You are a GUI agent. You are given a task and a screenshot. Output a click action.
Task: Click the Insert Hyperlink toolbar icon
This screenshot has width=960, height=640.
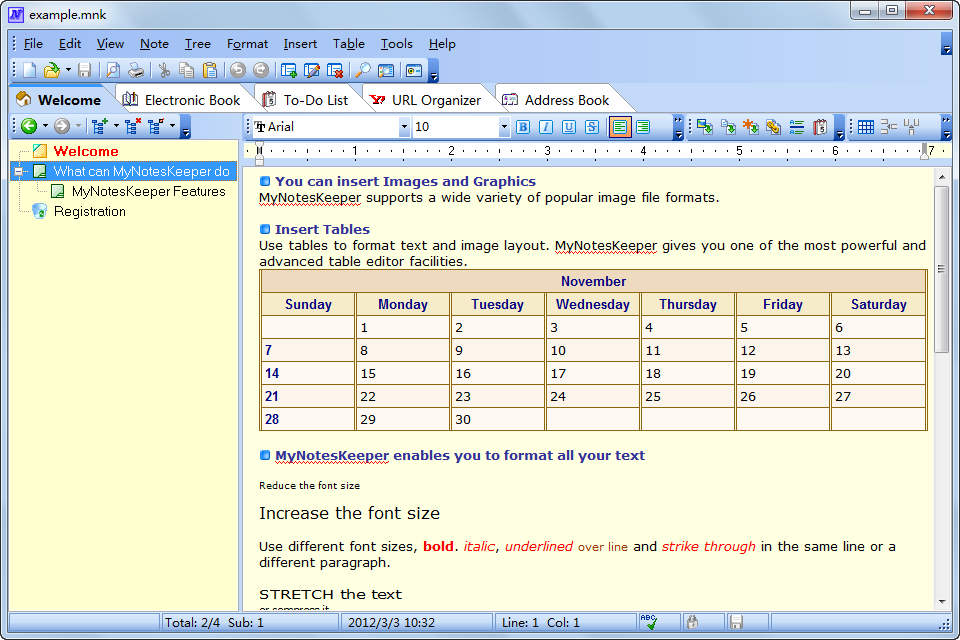(x=771, y=126)
